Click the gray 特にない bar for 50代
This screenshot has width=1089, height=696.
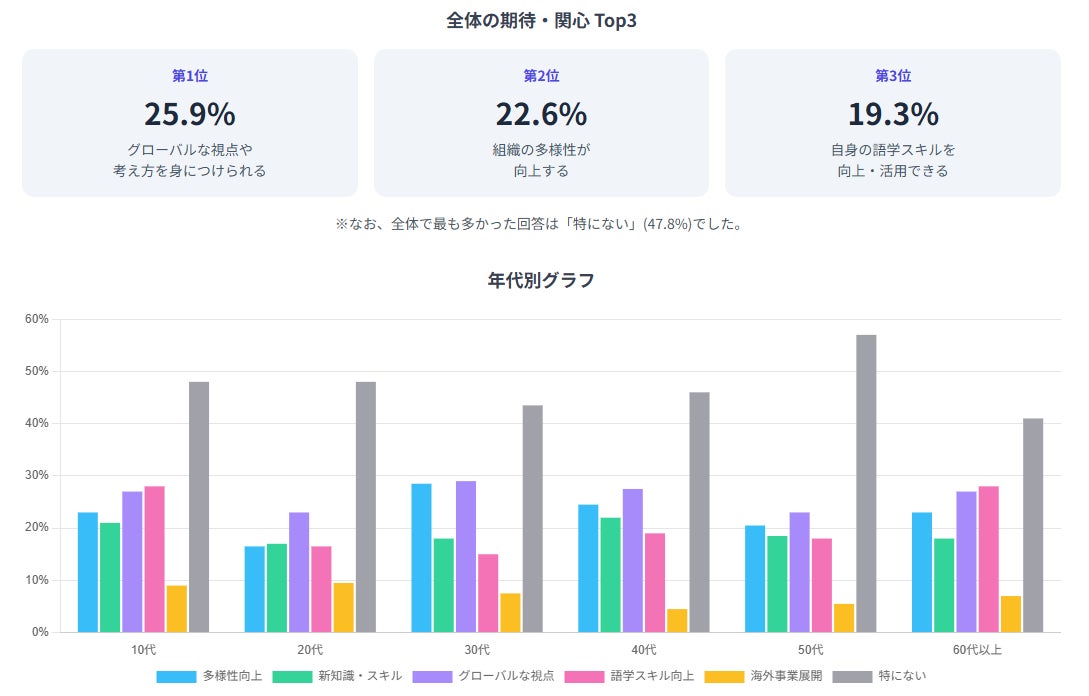pyautogui.click(x=866, y=483)
